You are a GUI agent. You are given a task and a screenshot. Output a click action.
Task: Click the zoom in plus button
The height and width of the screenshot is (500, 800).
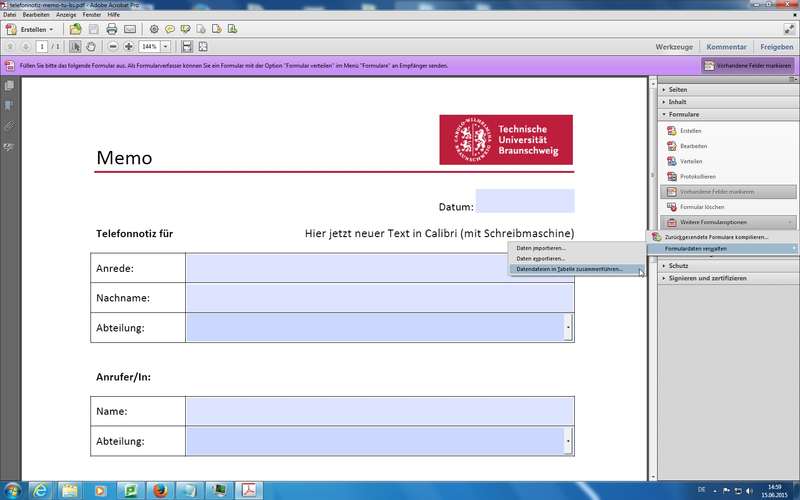click(128, 47)
